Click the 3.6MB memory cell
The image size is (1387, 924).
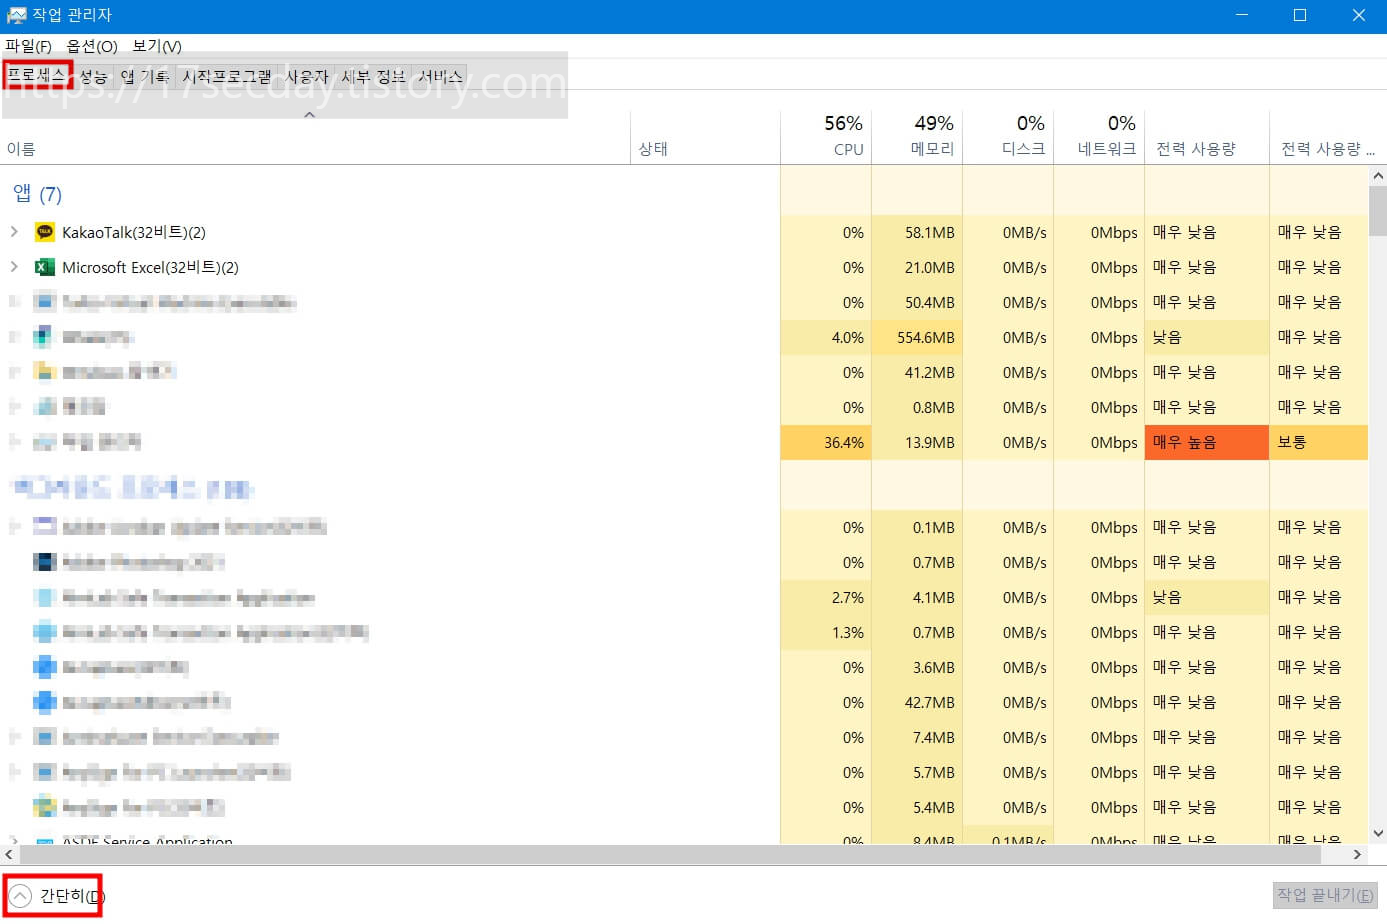click(x=917, y=667)
